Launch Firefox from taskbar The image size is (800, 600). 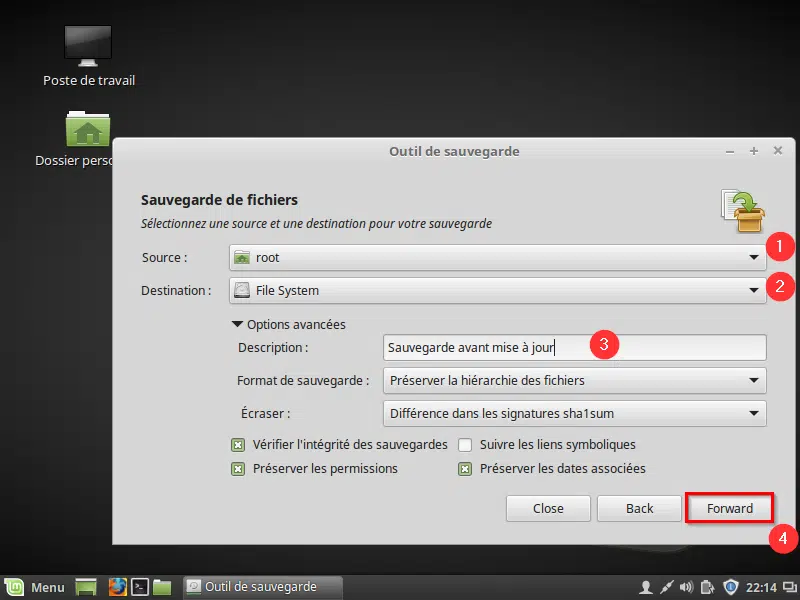[x=118, y=587]
